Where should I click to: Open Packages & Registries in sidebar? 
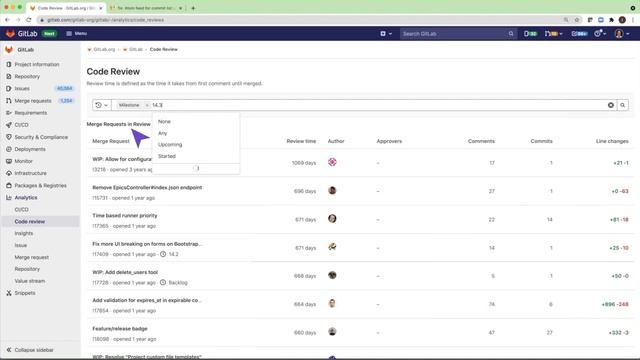point(40,185)
